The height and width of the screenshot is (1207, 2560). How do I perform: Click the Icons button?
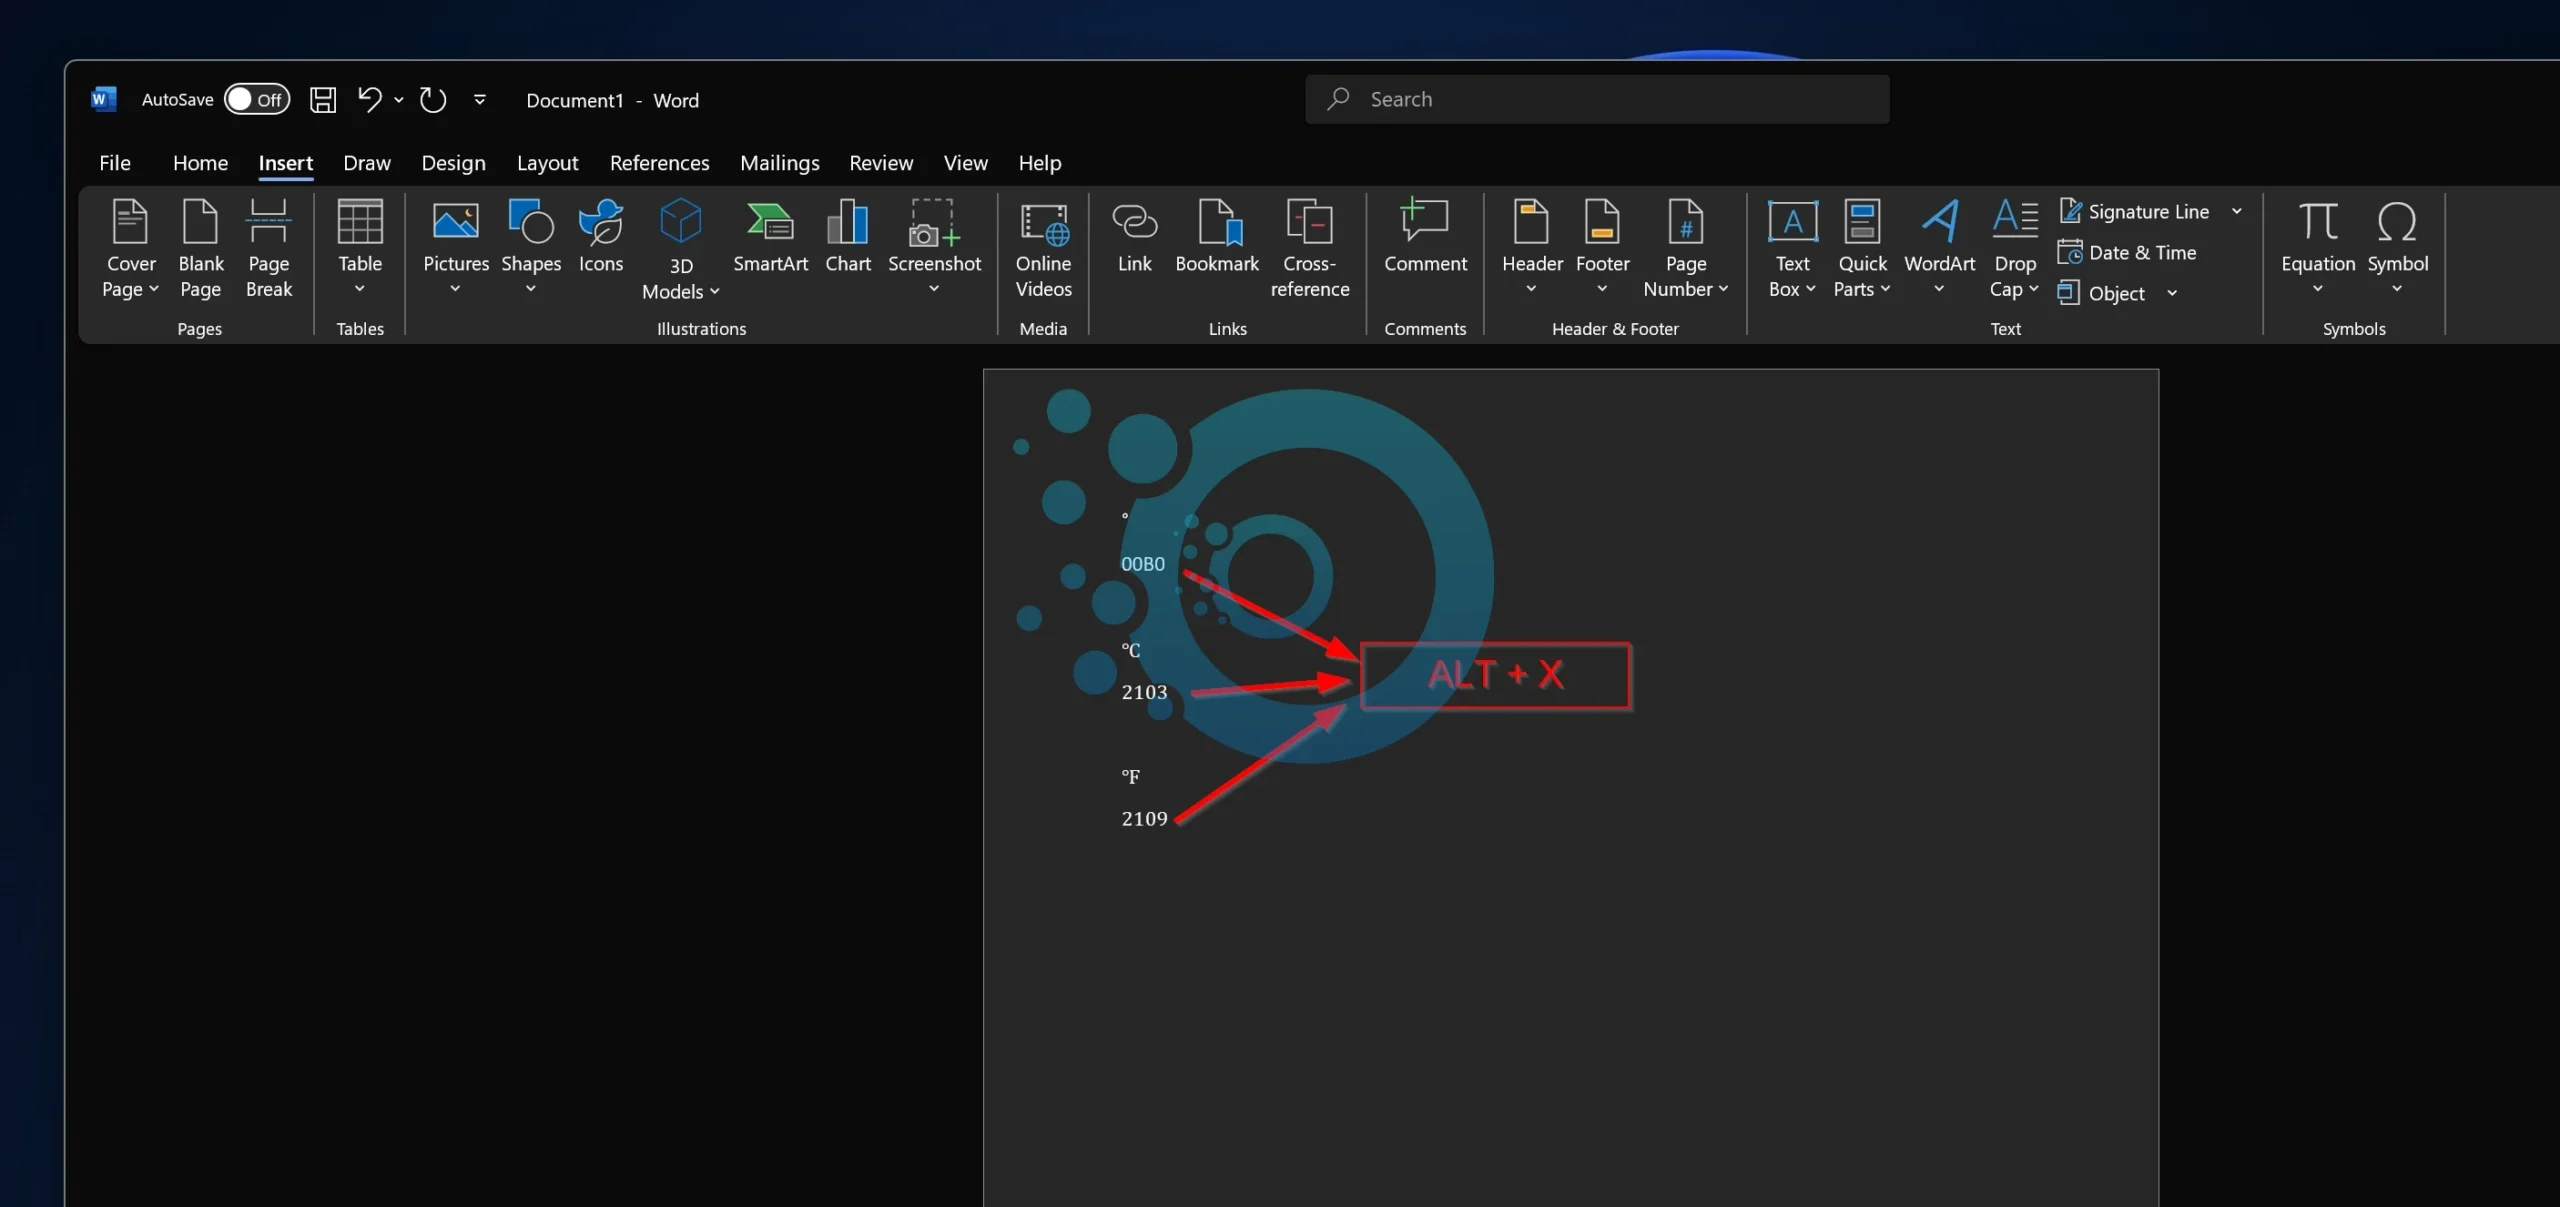tap(600, 238)
